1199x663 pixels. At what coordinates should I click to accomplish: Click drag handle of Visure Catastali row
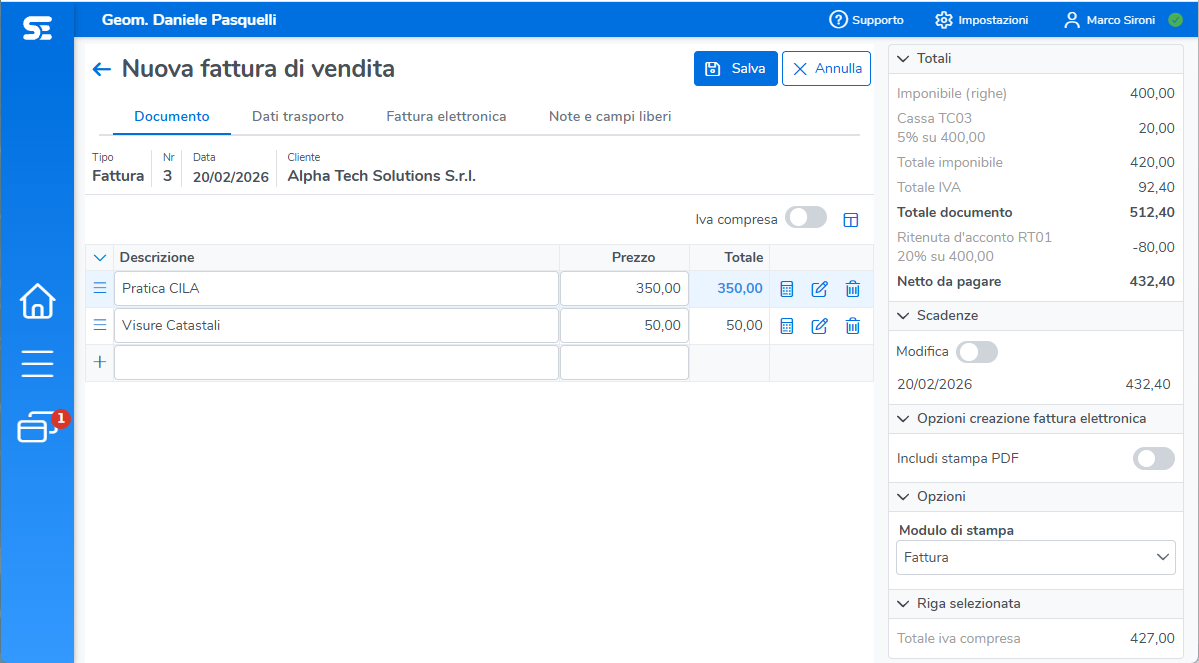(99, 325)
